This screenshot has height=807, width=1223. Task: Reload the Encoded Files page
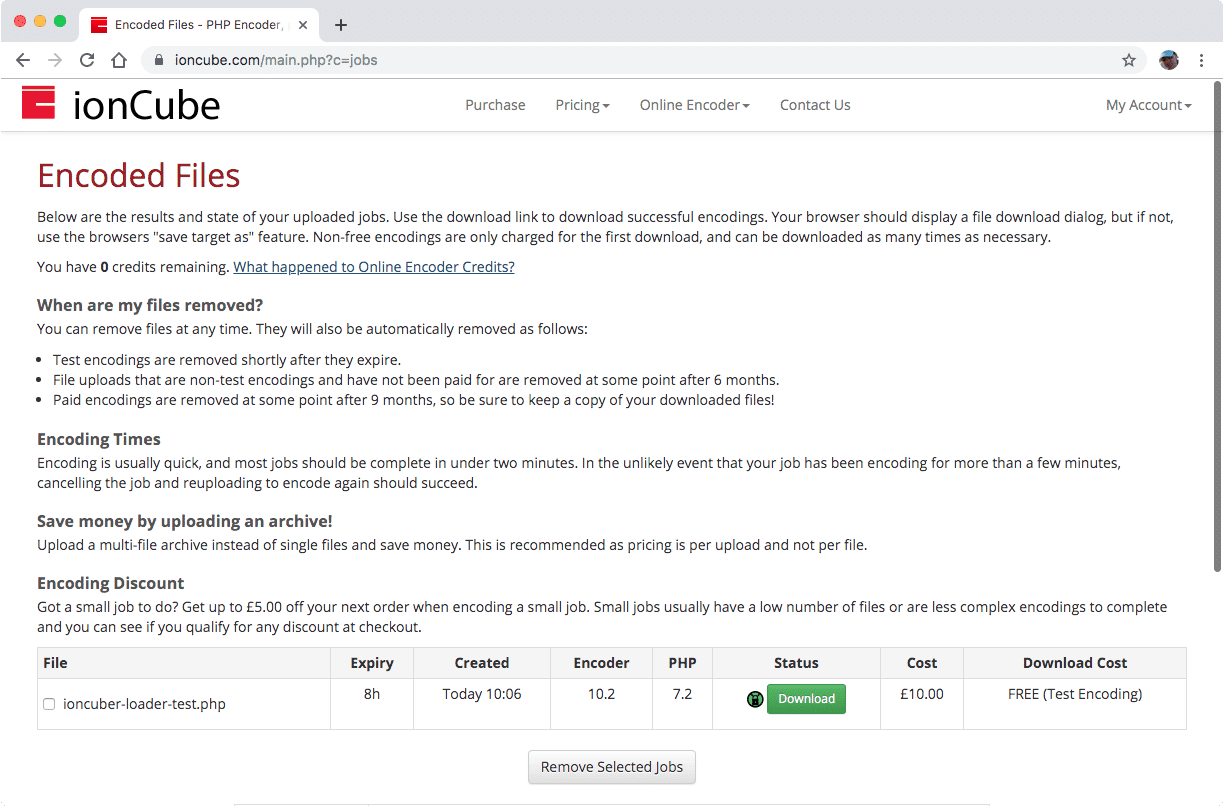click(x=87, y=60)
